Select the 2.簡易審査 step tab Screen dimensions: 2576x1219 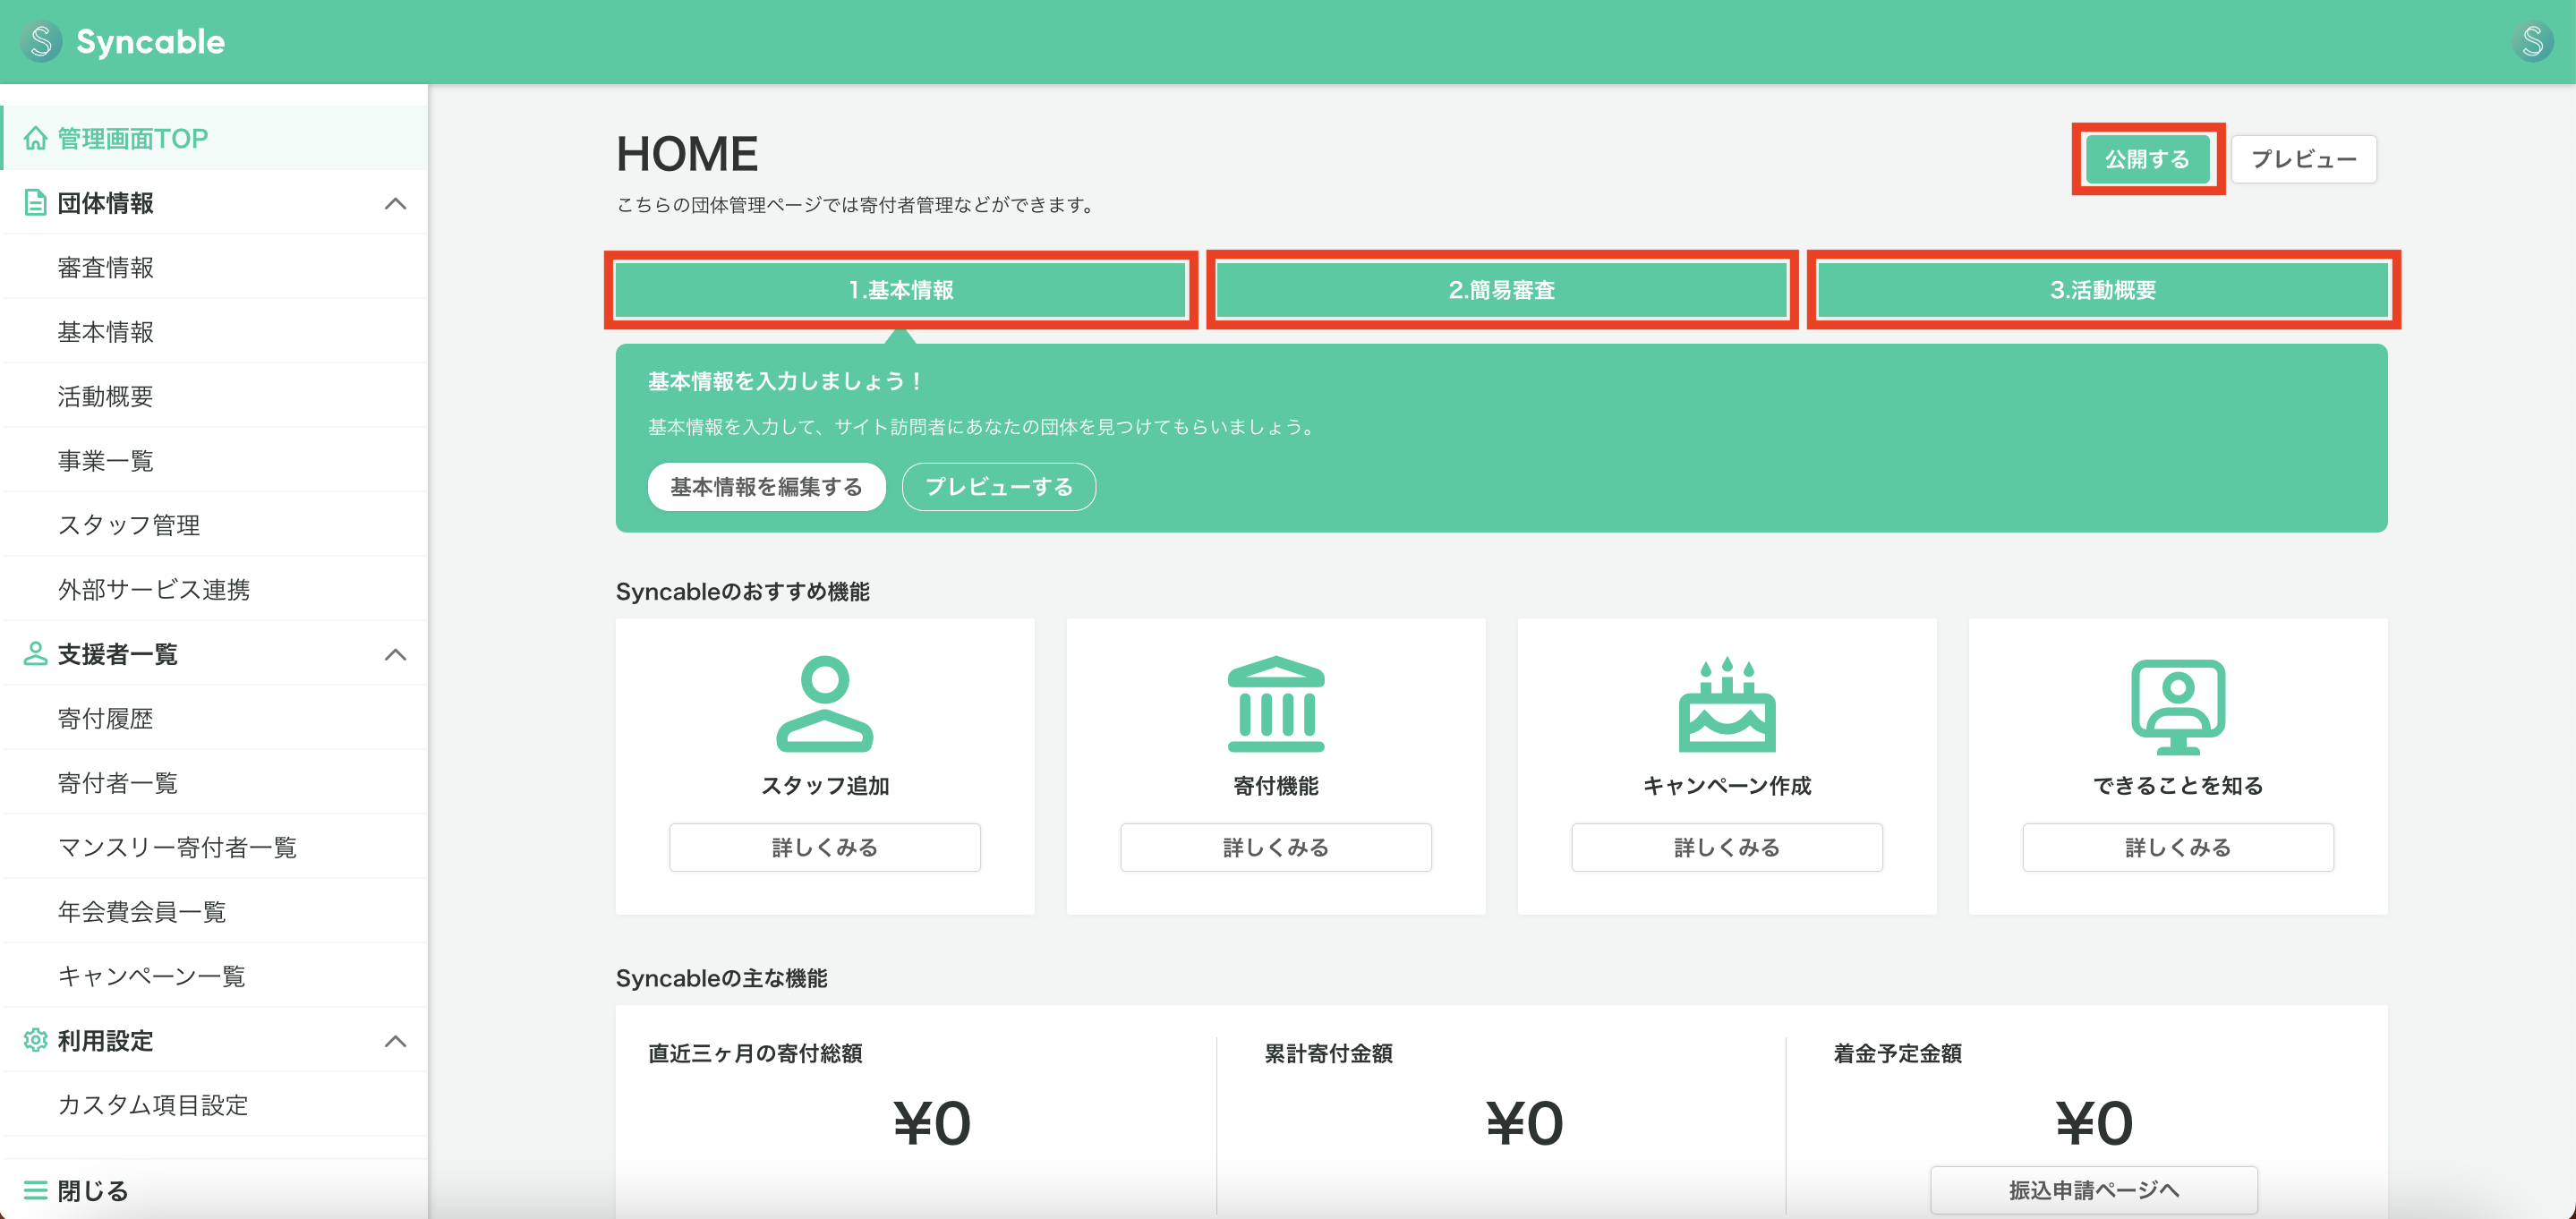(1502, 290)
